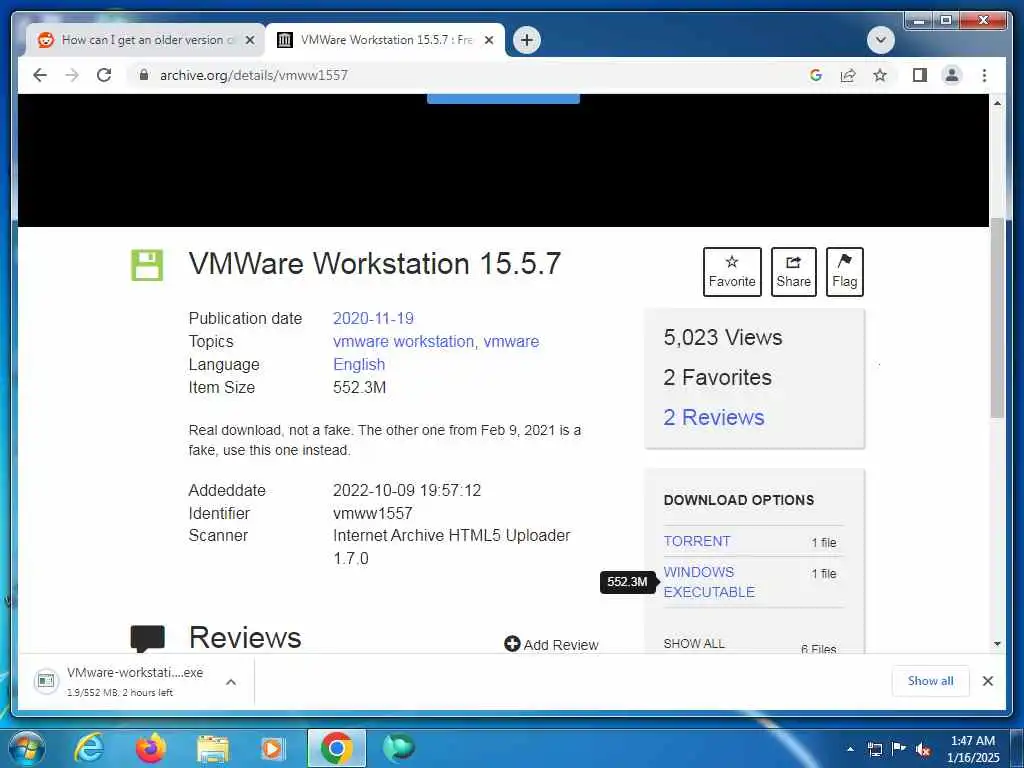Screen dimensions: 1024x768
Task: Click the blue button at the top of the black viewer area
Action: 503,99
